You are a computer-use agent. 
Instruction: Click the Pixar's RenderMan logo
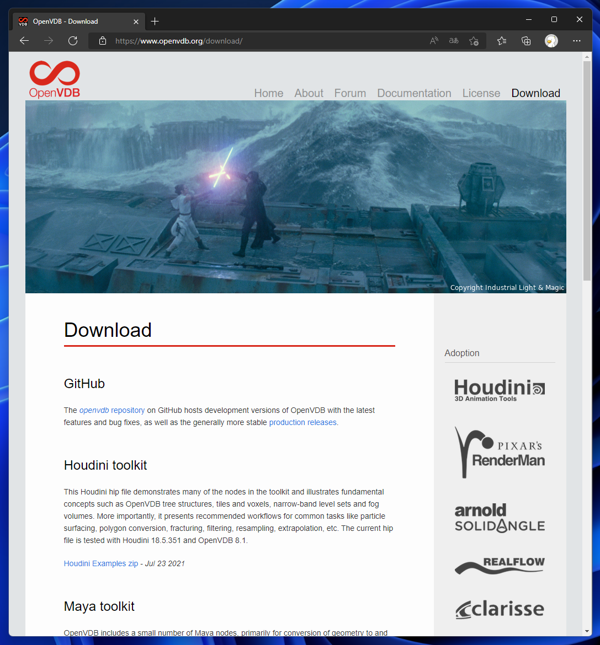(x=500, y=452)
